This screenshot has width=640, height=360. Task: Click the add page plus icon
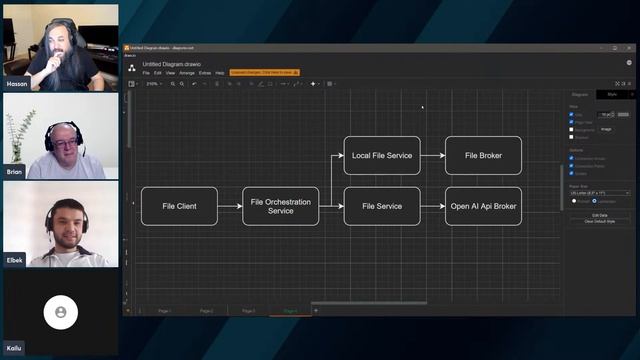tap(316, 311)
